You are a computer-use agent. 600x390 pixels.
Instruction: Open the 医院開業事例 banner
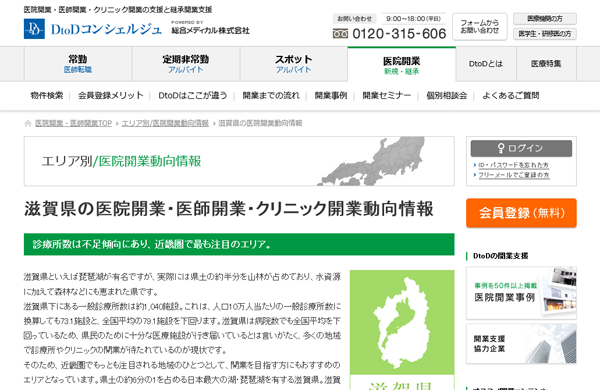[521, 293]
